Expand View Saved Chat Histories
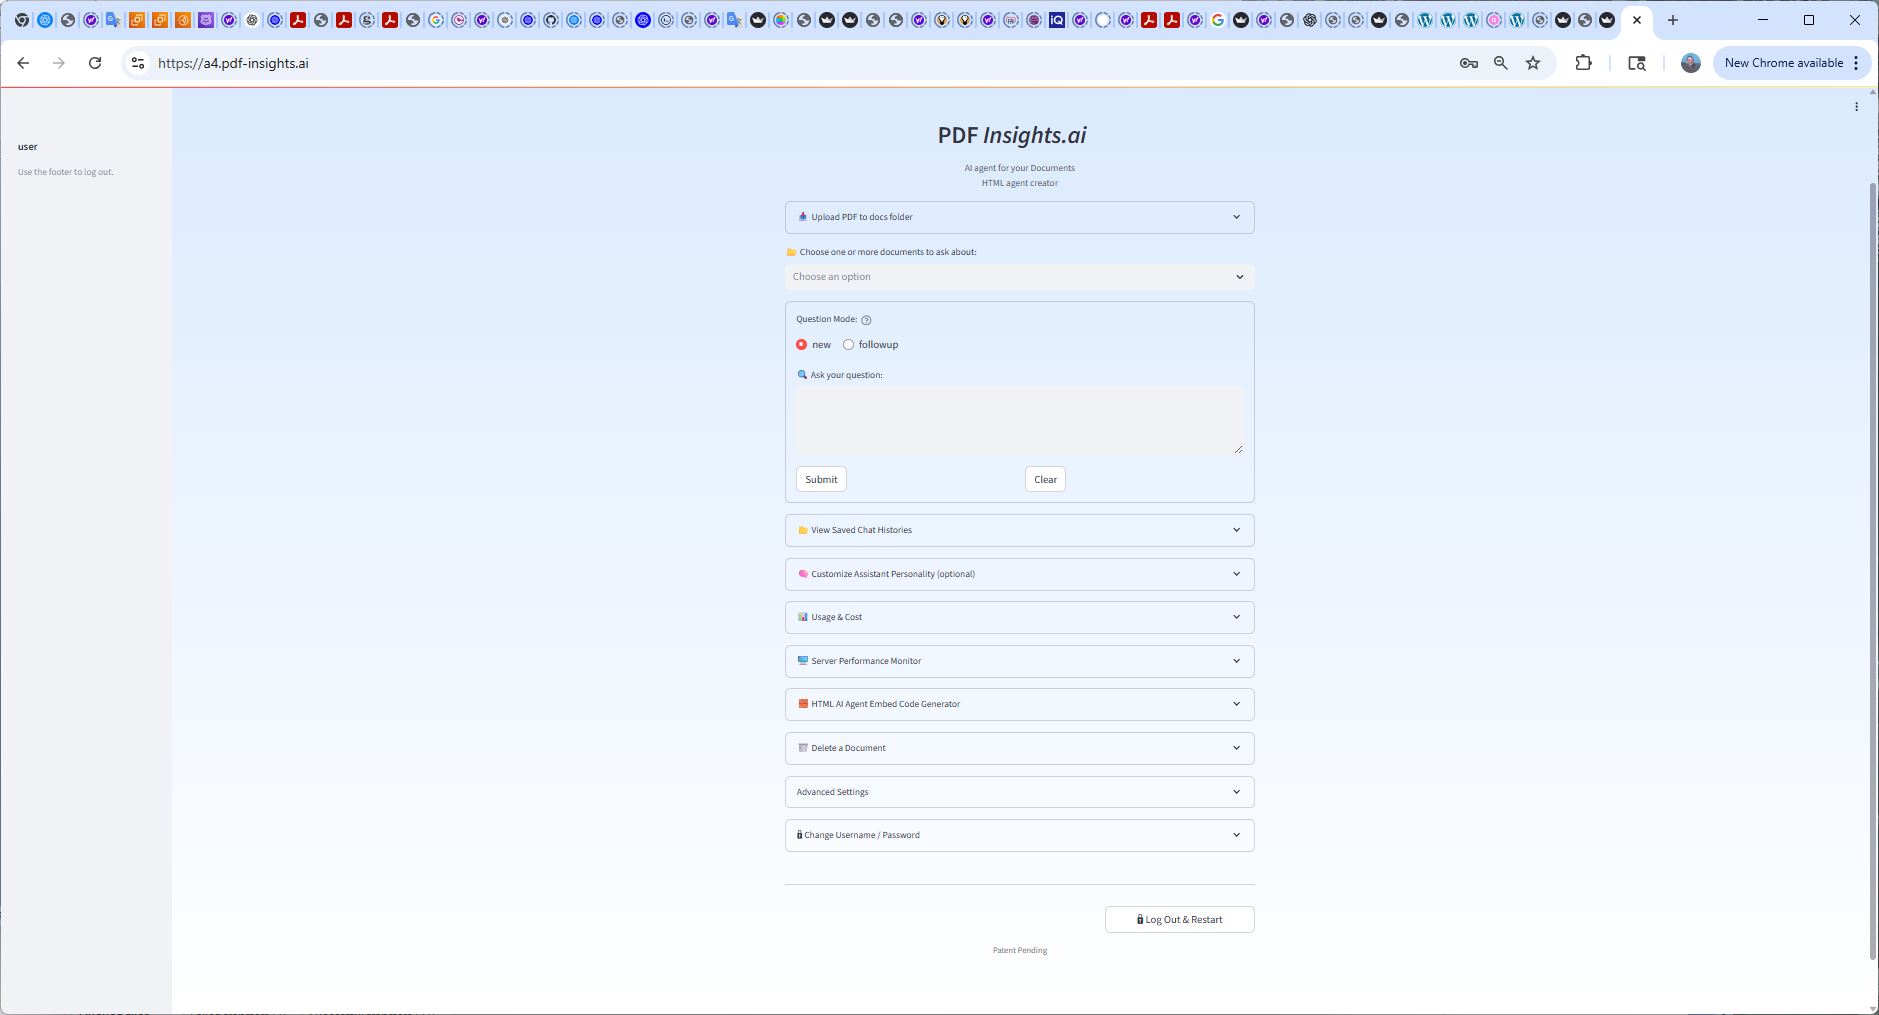Screen dimensions: 1879x1015 point(1018,530)
